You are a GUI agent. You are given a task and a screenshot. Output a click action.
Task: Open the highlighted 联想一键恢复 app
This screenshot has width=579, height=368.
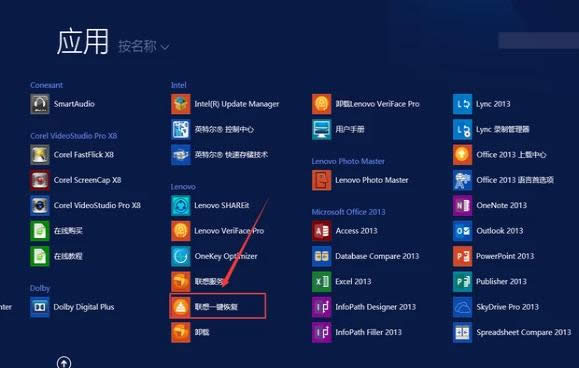[x=217, y=306]
